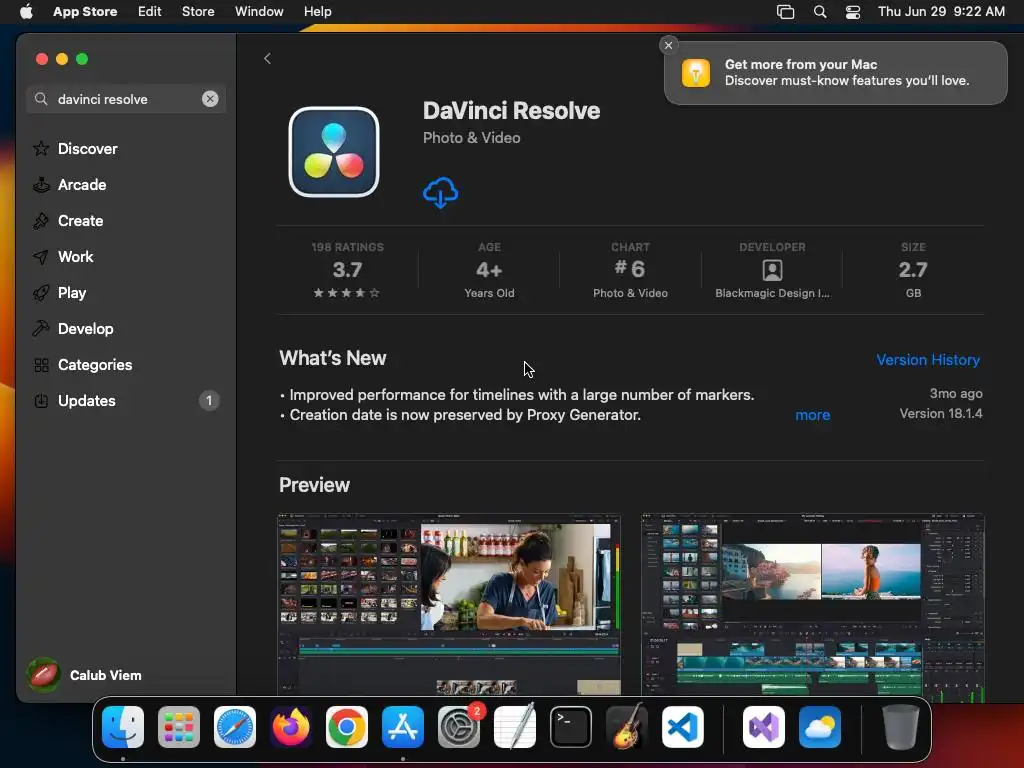Launch Visual Studio Code from the Dock
1024x768 pixels.
pyautogui.click(x=682, y=727)
